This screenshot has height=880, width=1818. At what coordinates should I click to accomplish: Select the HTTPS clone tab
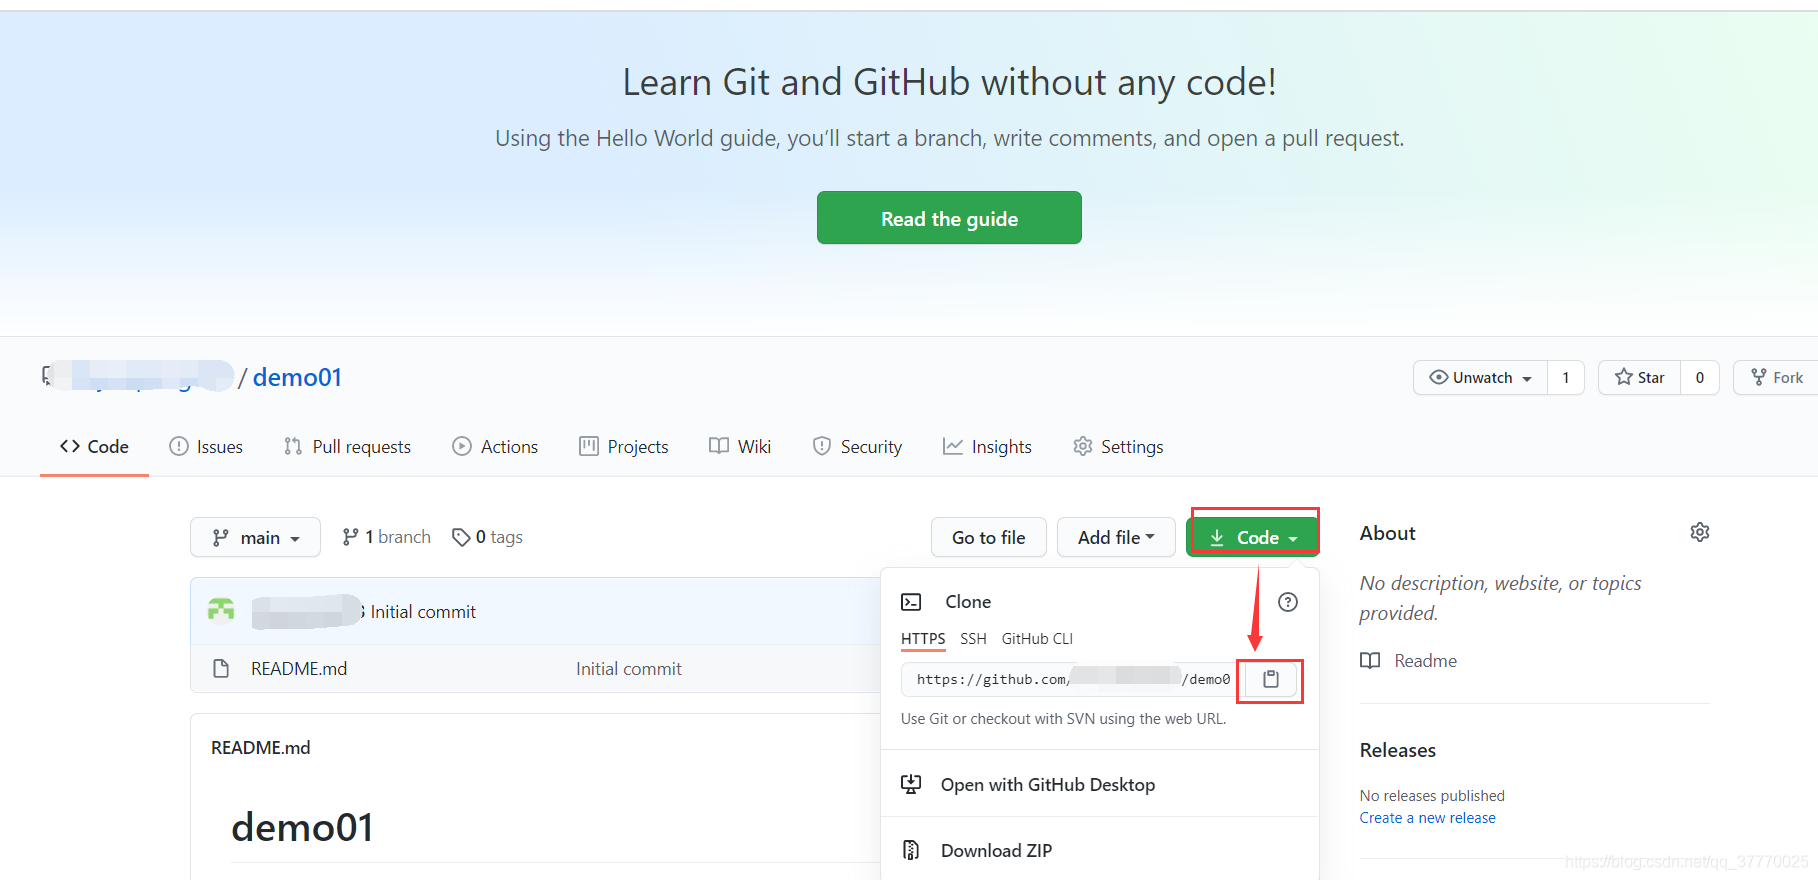click(x=923, y=638)
